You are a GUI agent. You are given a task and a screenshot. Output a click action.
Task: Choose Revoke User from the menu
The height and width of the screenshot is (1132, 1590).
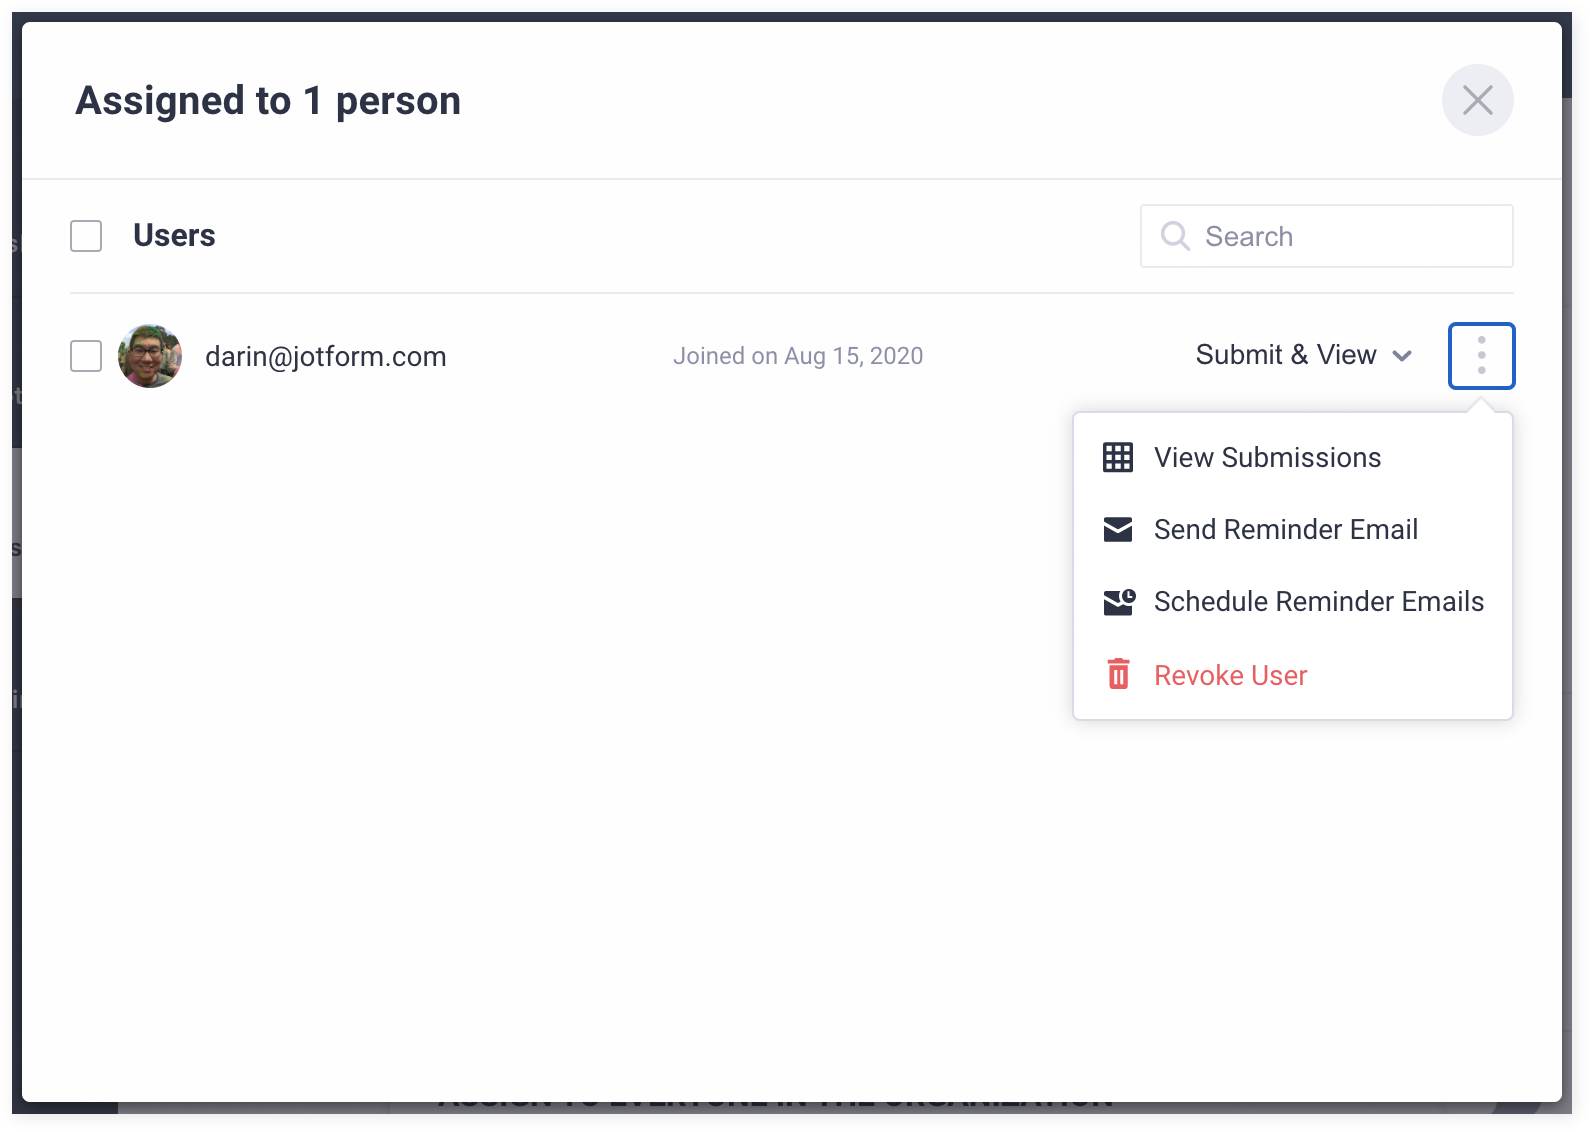coord(1230,675)
